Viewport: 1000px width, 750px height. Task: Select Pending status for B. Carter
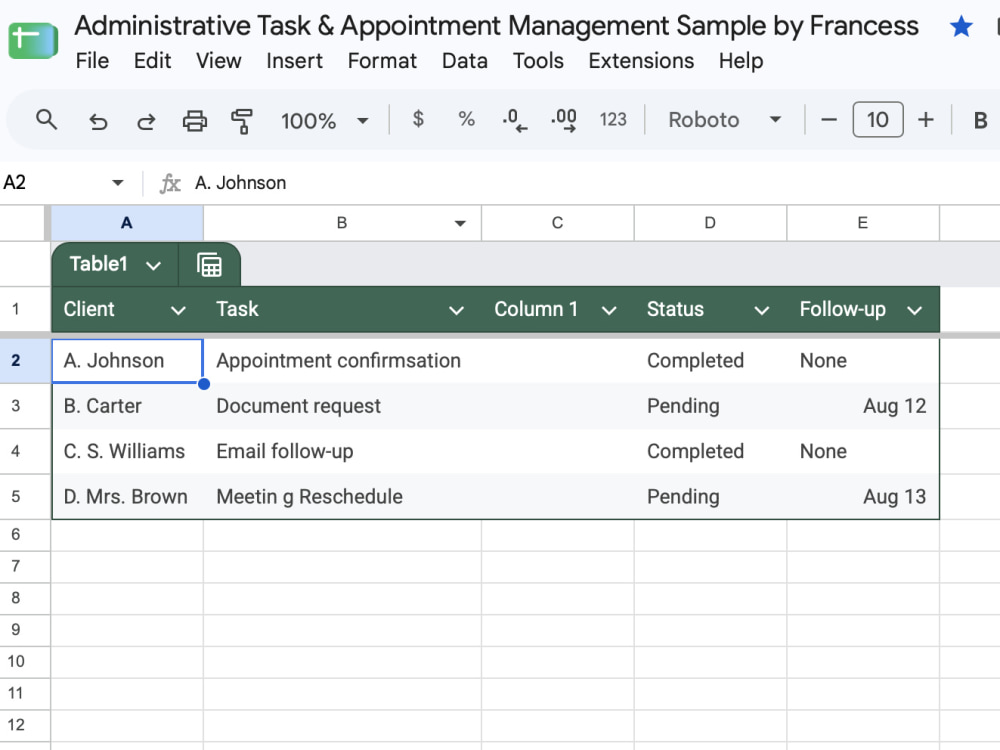click(x=710, y=406)
